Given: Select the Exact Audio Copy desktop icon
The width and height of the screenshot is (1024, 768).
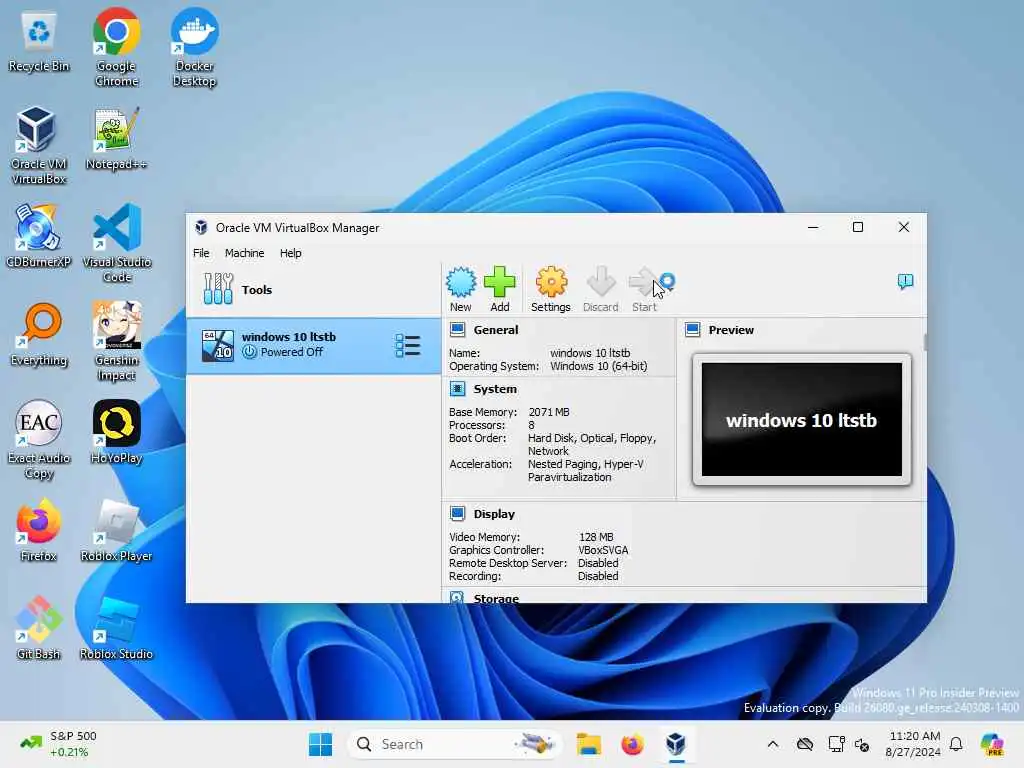Looking at the screenshot, I should (x=39, y=440).
